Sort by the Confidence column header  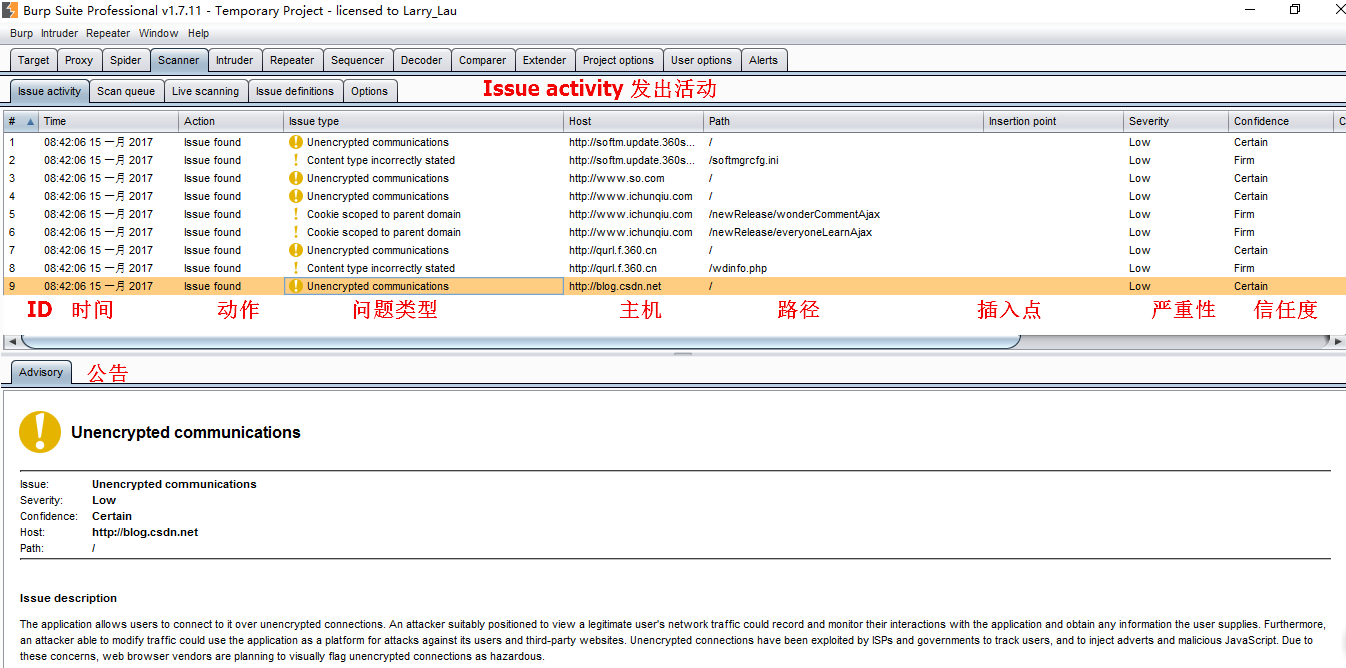point(1281,121)
